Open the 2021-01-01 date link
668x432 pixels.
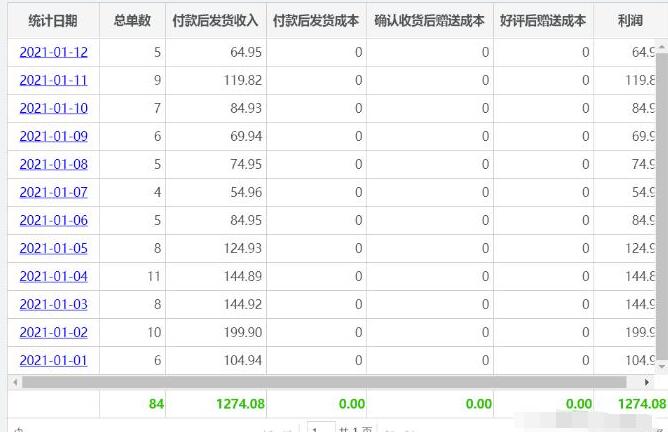[x=53, y=360]
